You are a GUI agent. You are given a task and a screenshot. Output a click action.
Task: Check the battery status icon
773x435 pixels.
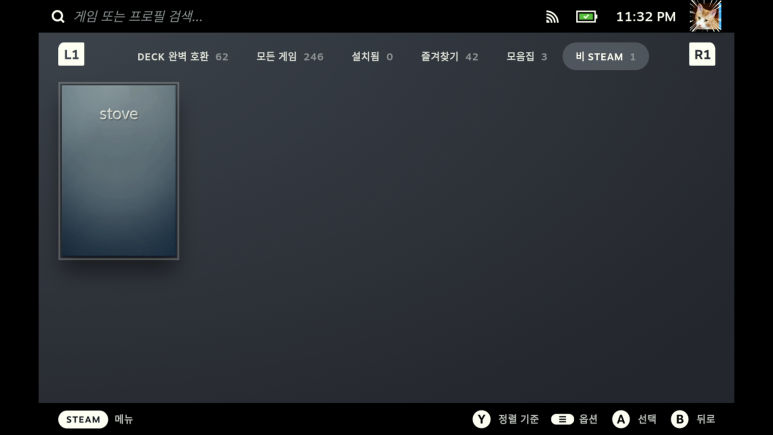coord(586,17)
